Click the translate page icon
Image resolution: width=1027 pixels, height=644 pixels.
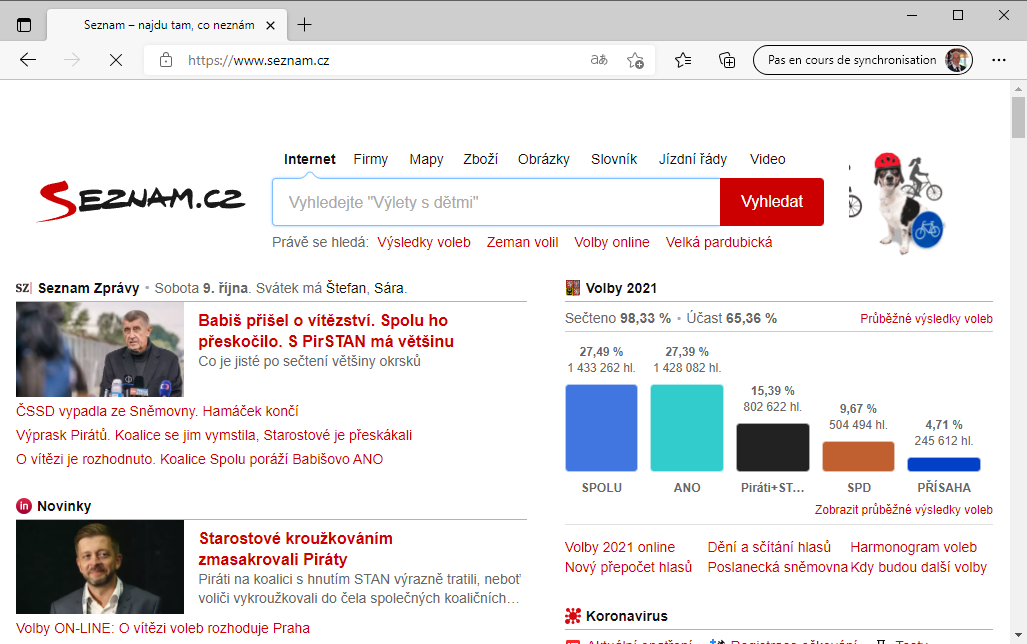(x=599, y=60)
